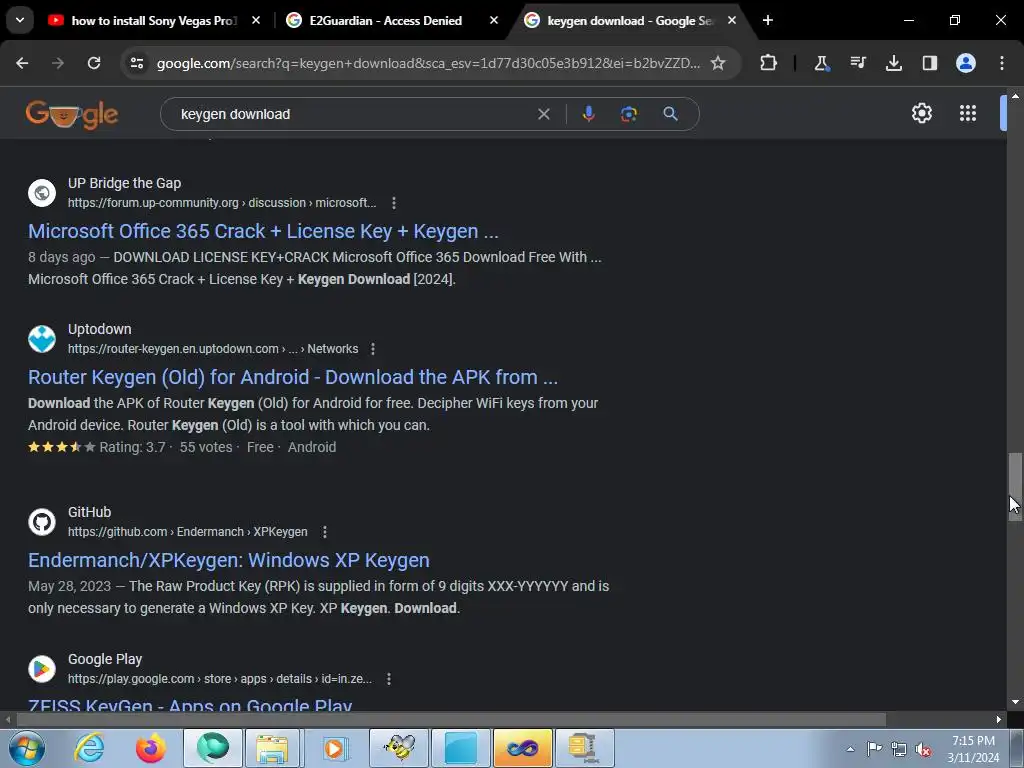This screenshot has height=768, width=1024.
Task: Click the Google Play result favicon
Action: point(42,669)
